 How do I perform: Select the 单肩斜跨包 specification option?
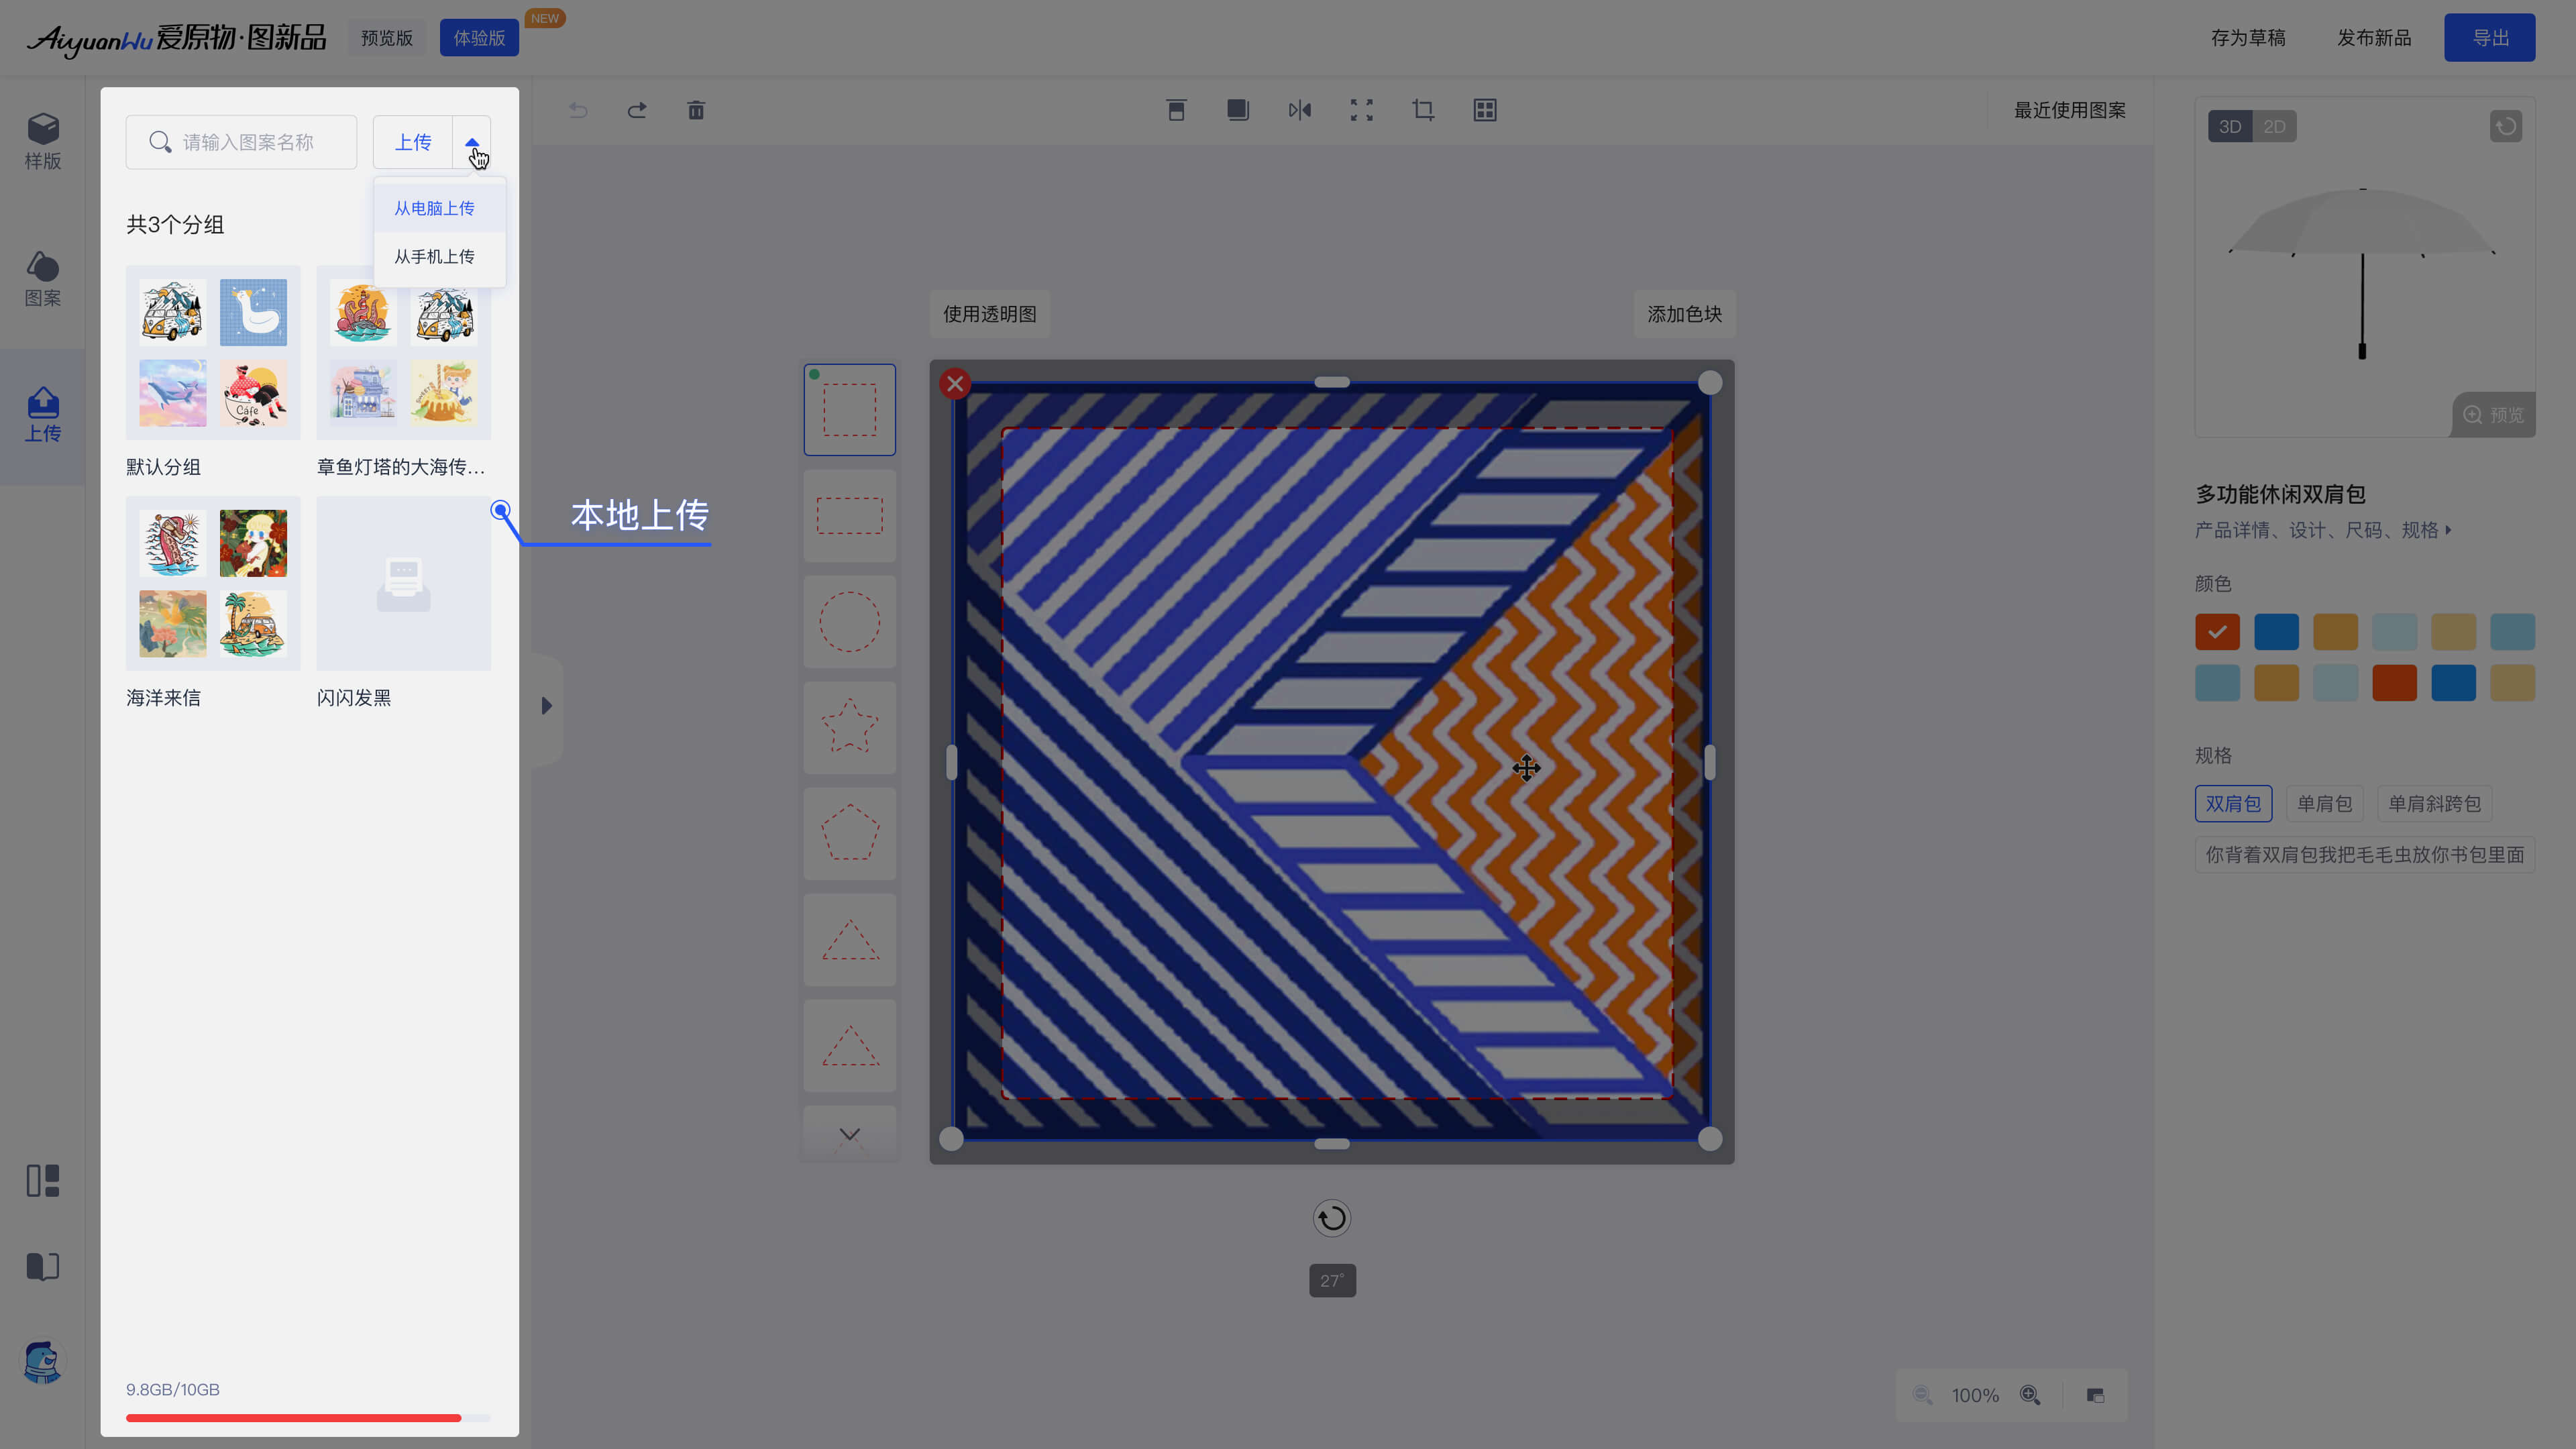point(2434,803)
